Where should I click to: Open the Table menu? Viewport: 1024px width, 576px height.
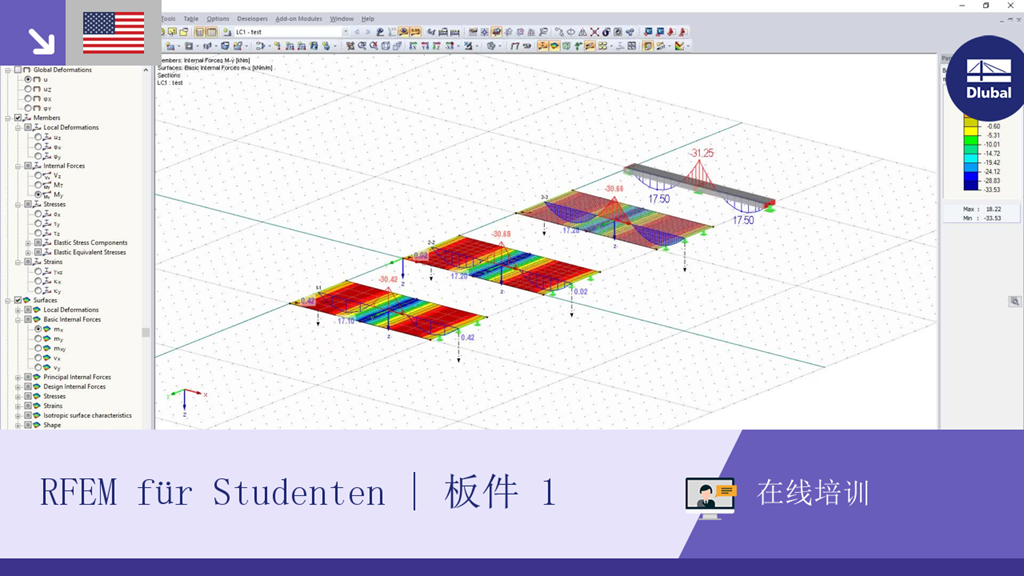coord(191,19)
